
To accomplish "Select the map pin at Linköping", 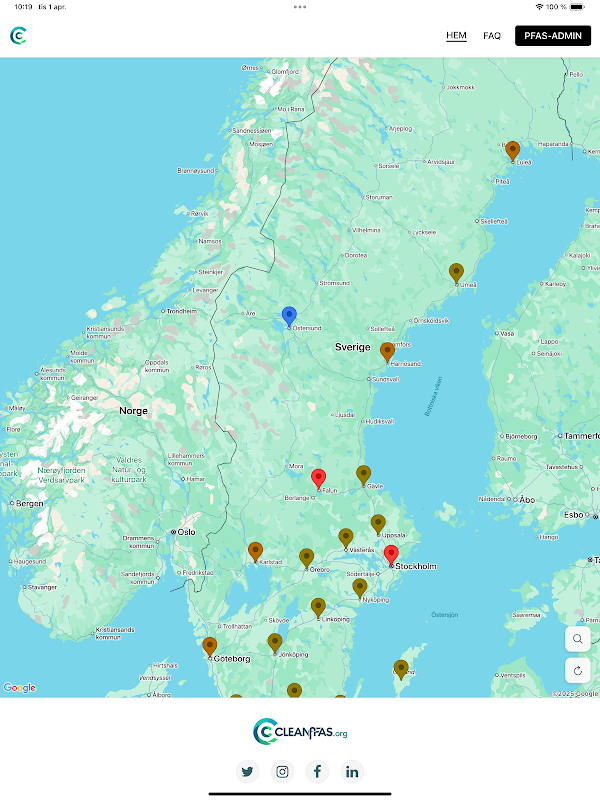I will tap(318, 608).
